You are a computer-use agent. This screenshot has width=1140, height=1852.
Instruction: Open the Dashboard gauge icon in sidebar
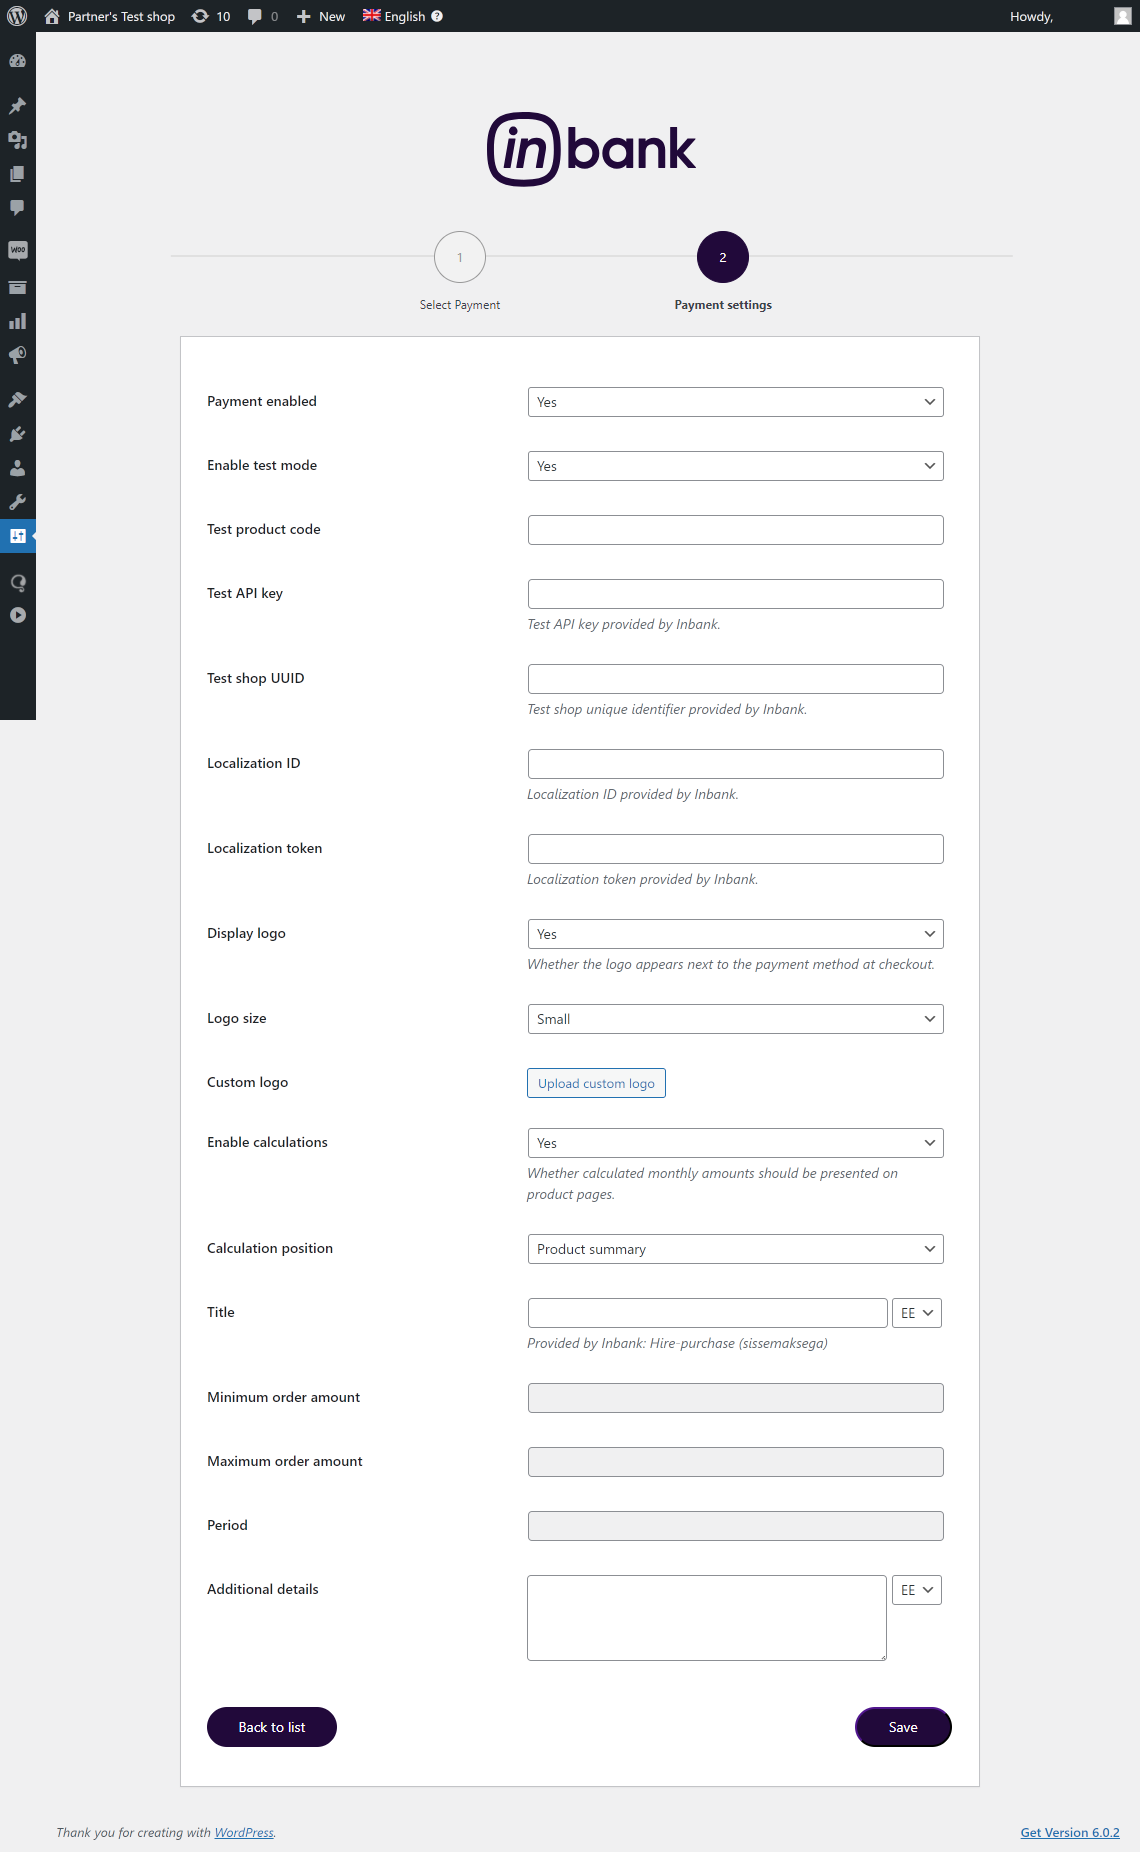tap(17, 61)
